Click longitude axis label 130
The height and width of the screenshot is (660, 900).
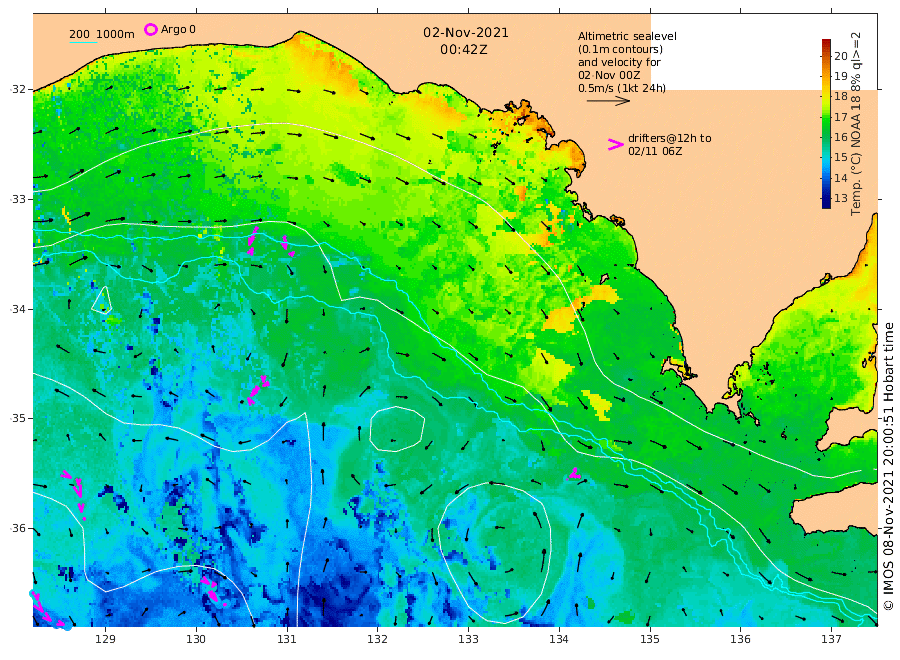tap(196, 639)
